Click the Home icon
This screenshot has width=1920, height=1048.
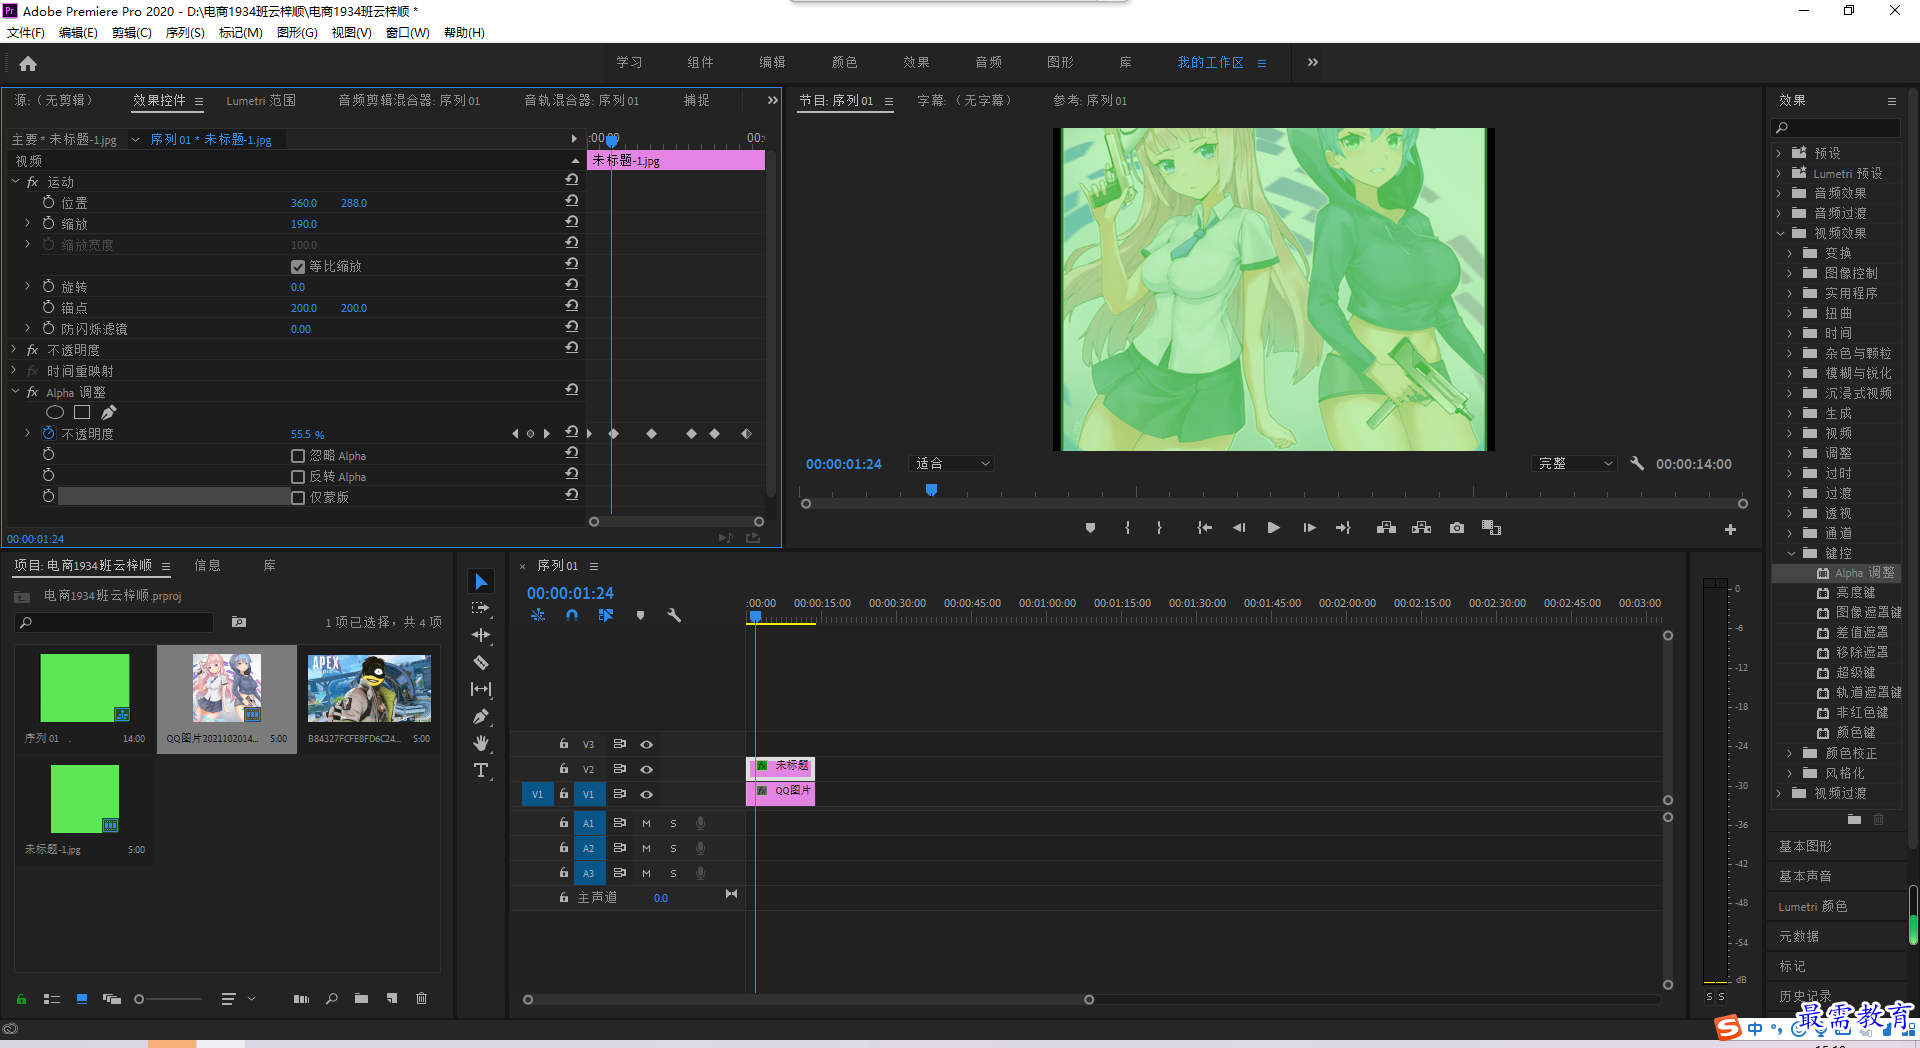coord(28,64)
